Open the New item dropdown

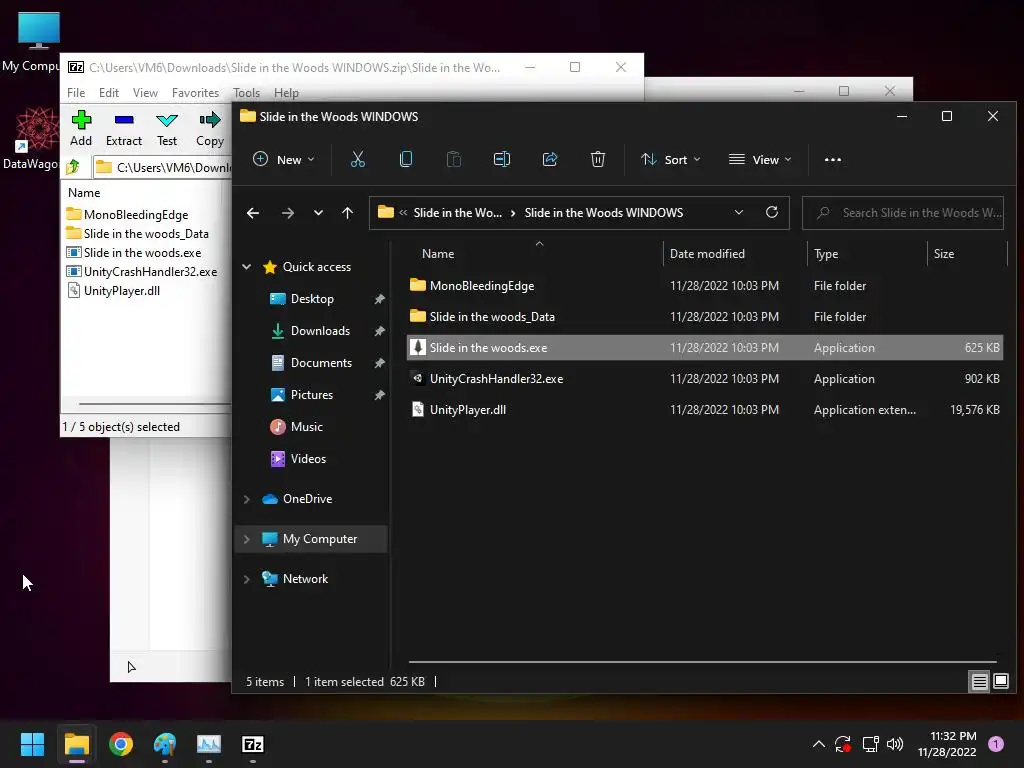[284, 159]
